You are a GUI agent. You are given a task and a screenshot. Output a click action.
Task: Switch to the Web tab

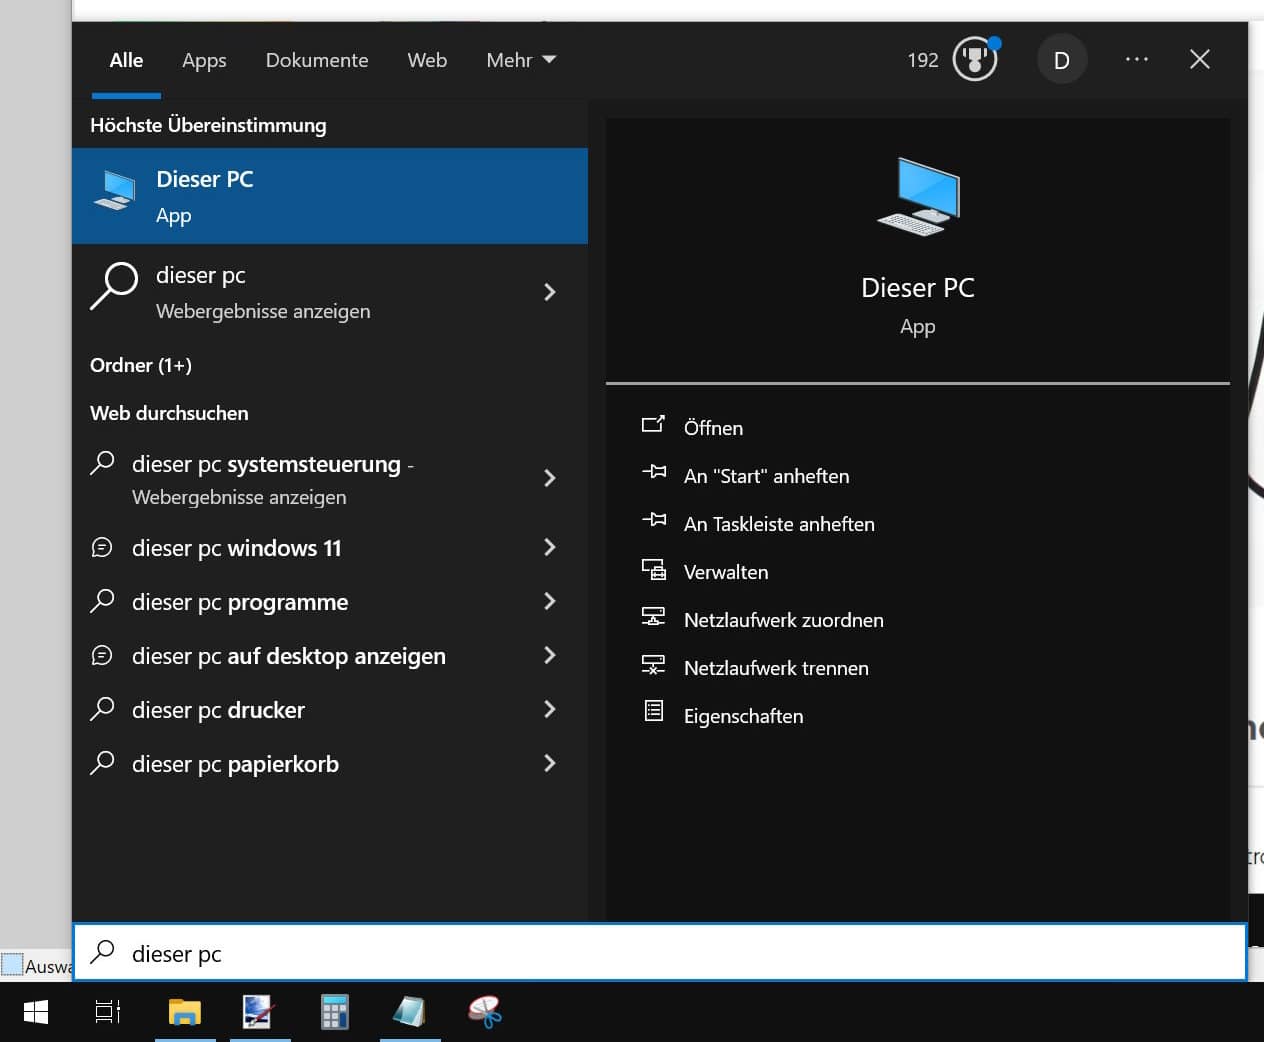(427, 60)
